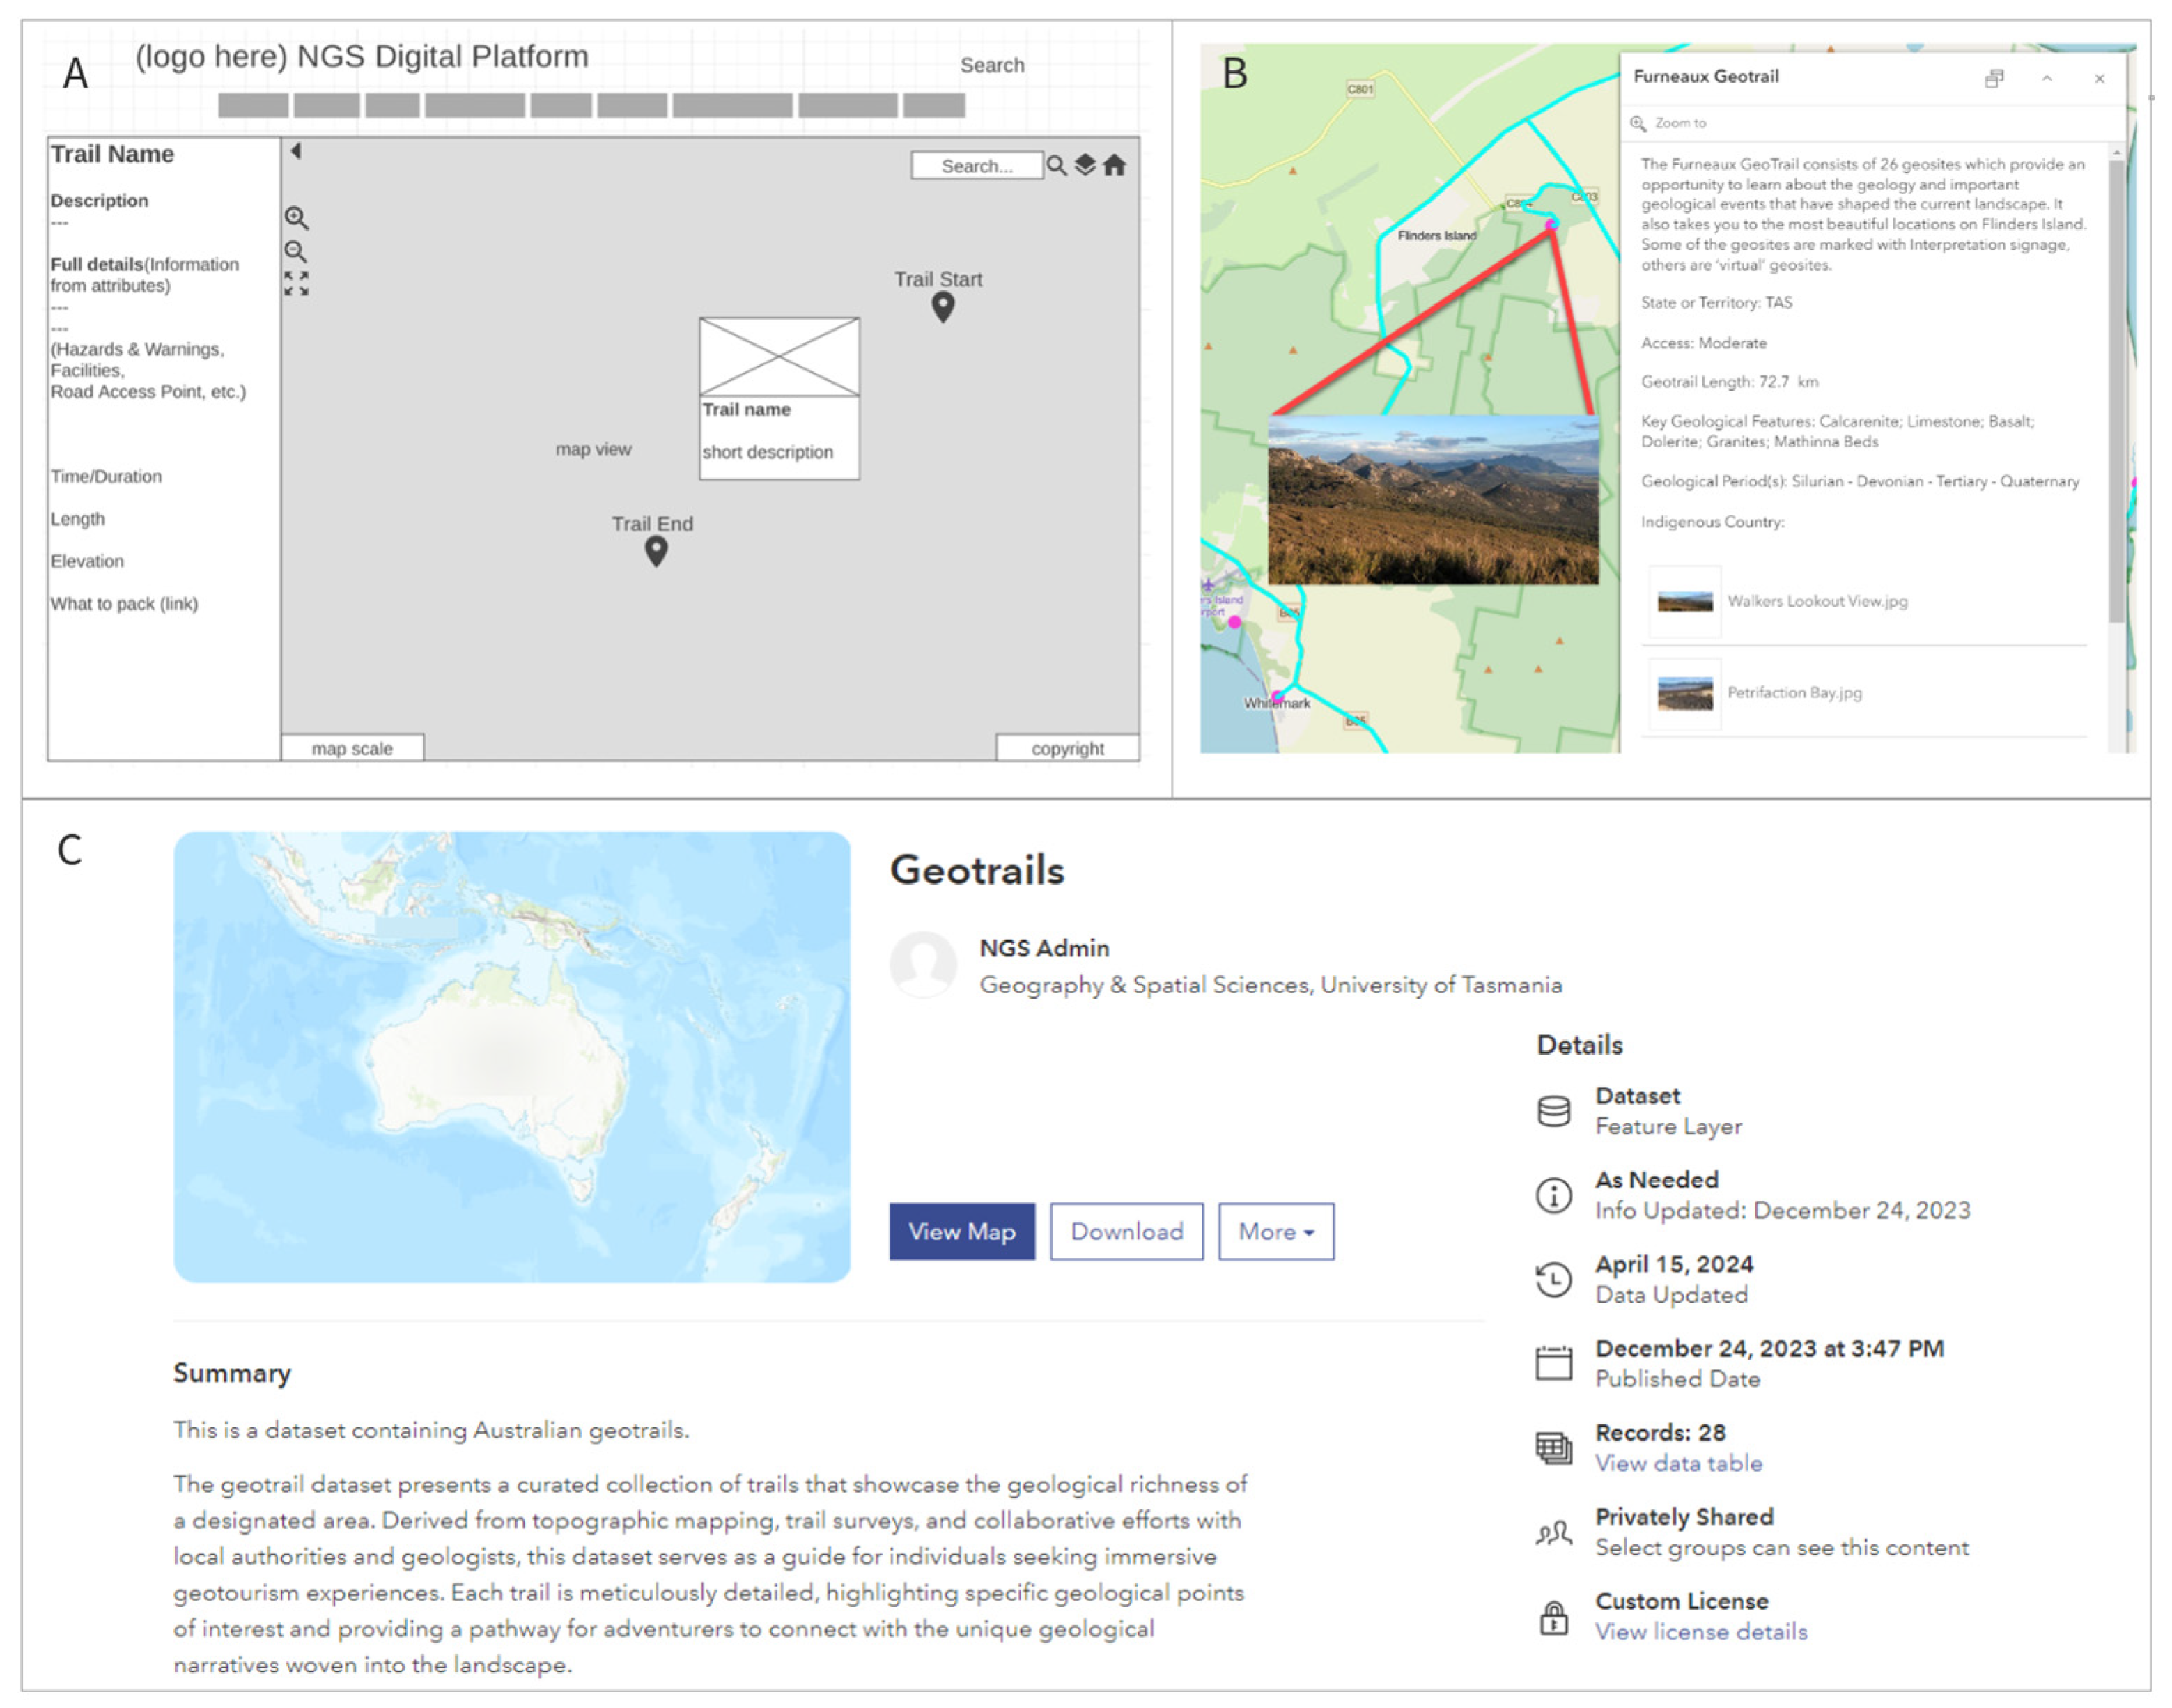Click the Flinders landscape photo
The height and width of the screenshot is (1708, 2172).
click(x=1433, y=500)
